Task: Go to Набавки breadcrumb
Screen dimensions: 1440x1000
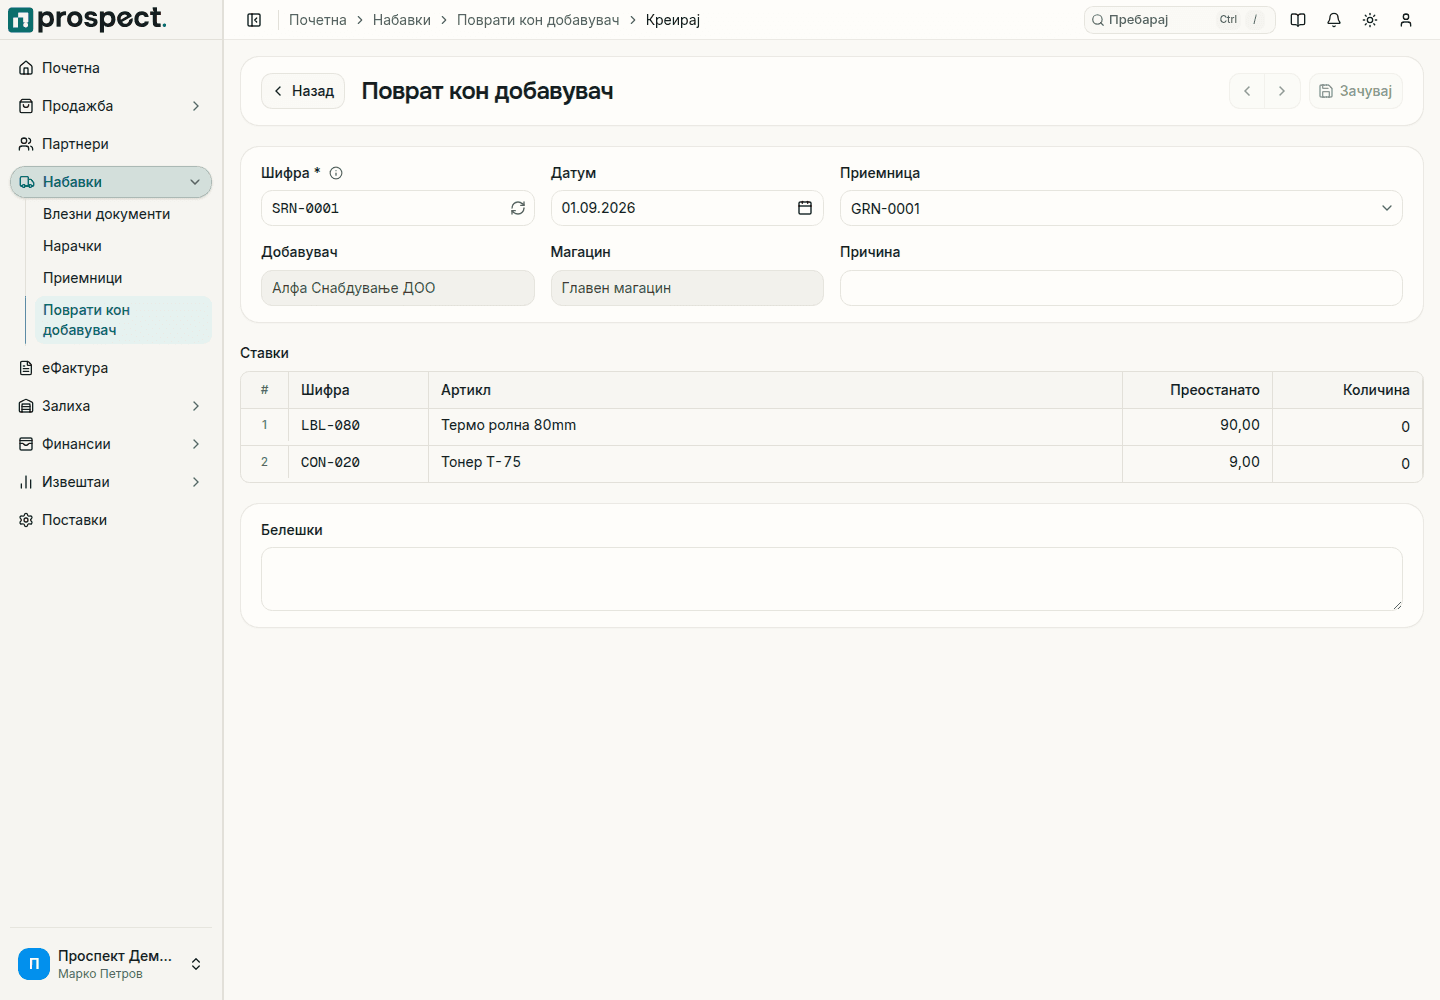Action: 402,20
